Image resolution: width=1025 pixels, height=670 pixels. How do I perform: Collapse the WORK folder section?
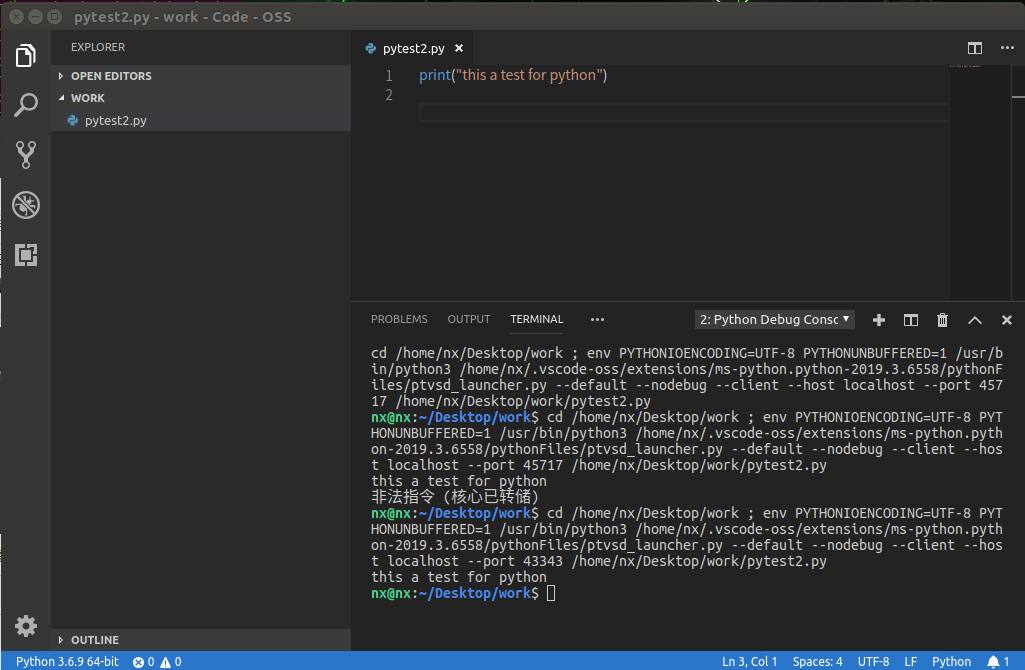click(88, 98)
